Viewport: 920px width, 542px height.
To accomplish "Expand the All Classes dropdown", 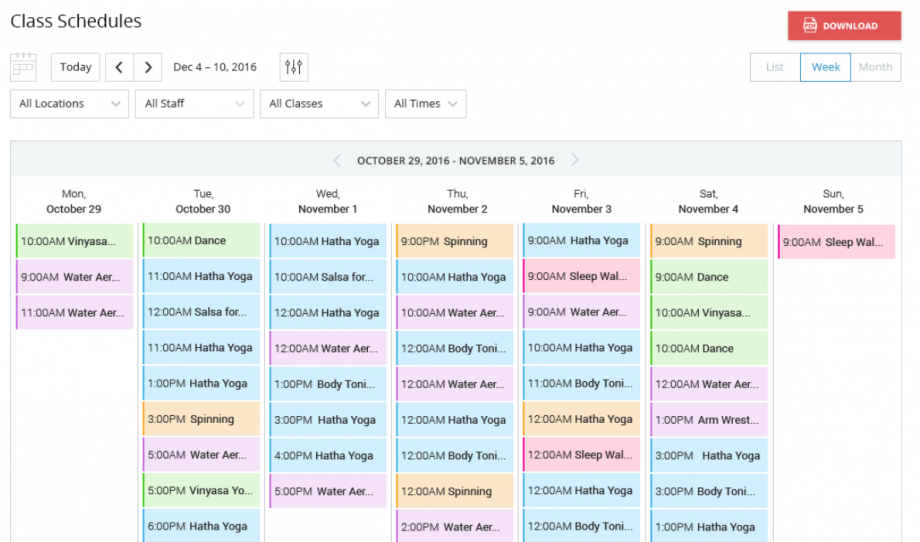I will 319,104.
